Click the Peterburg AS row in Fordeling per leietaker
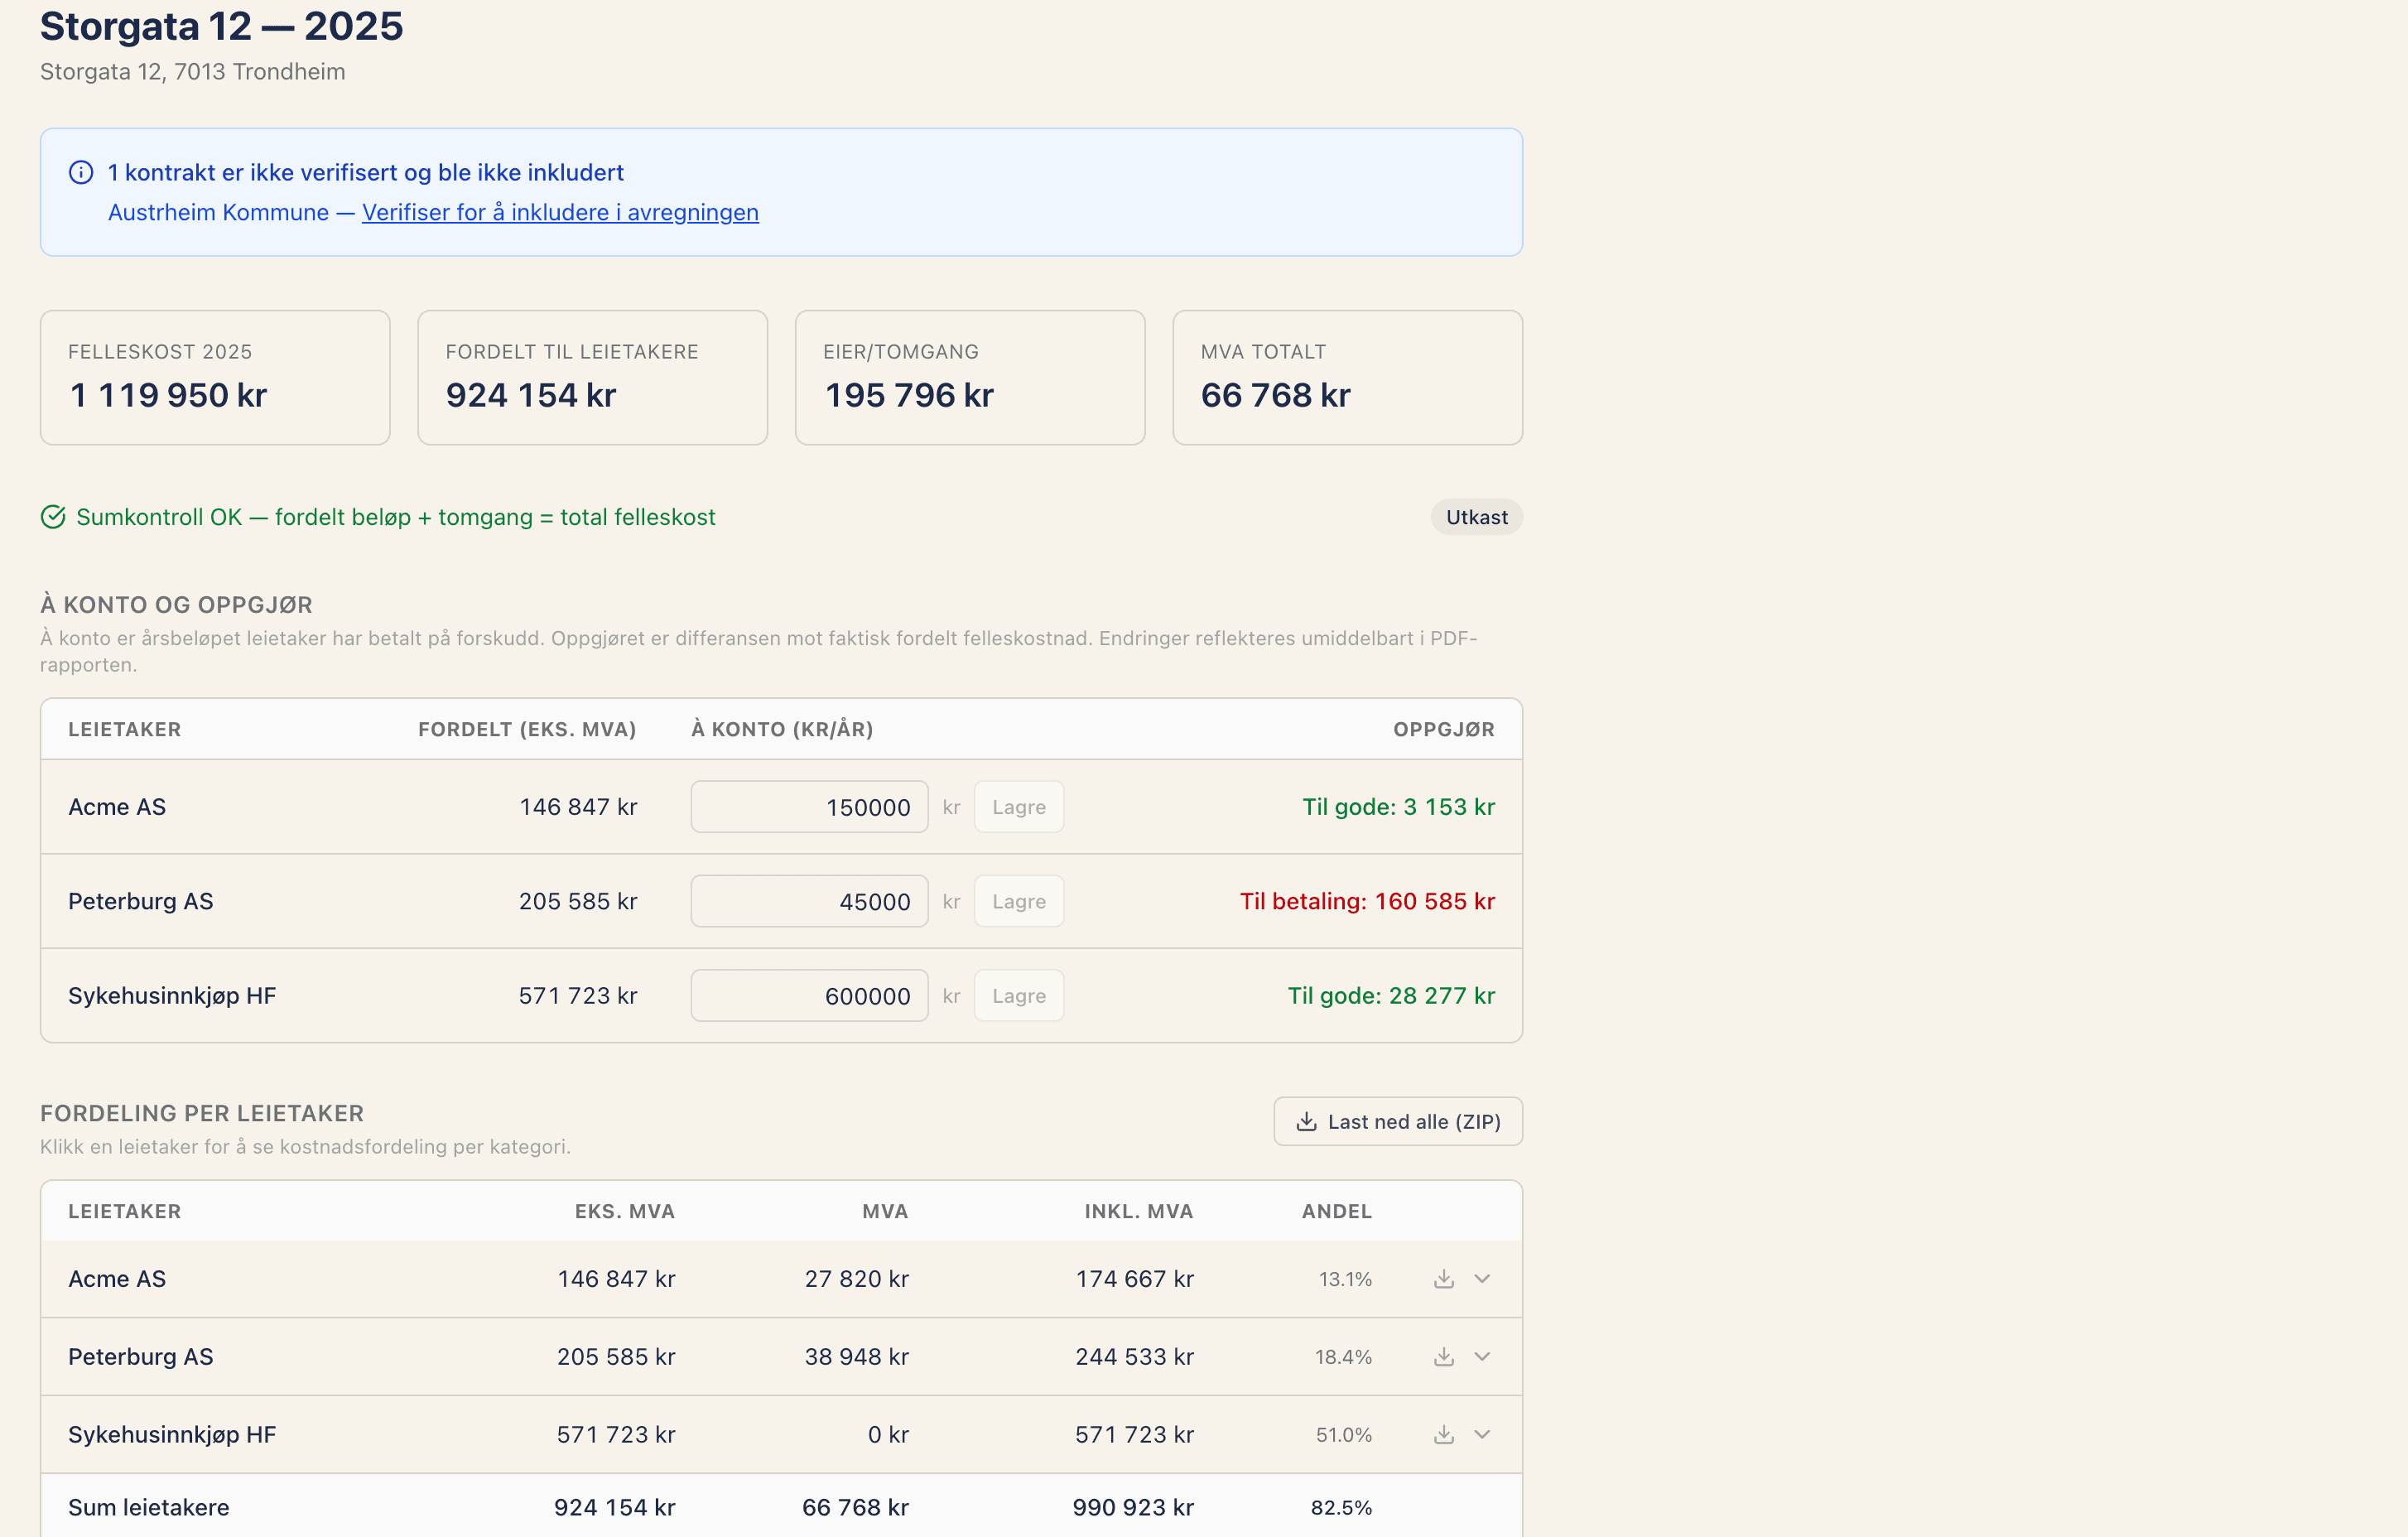The height and width of the screenshot is (1537, 2408). [781, 1357]
